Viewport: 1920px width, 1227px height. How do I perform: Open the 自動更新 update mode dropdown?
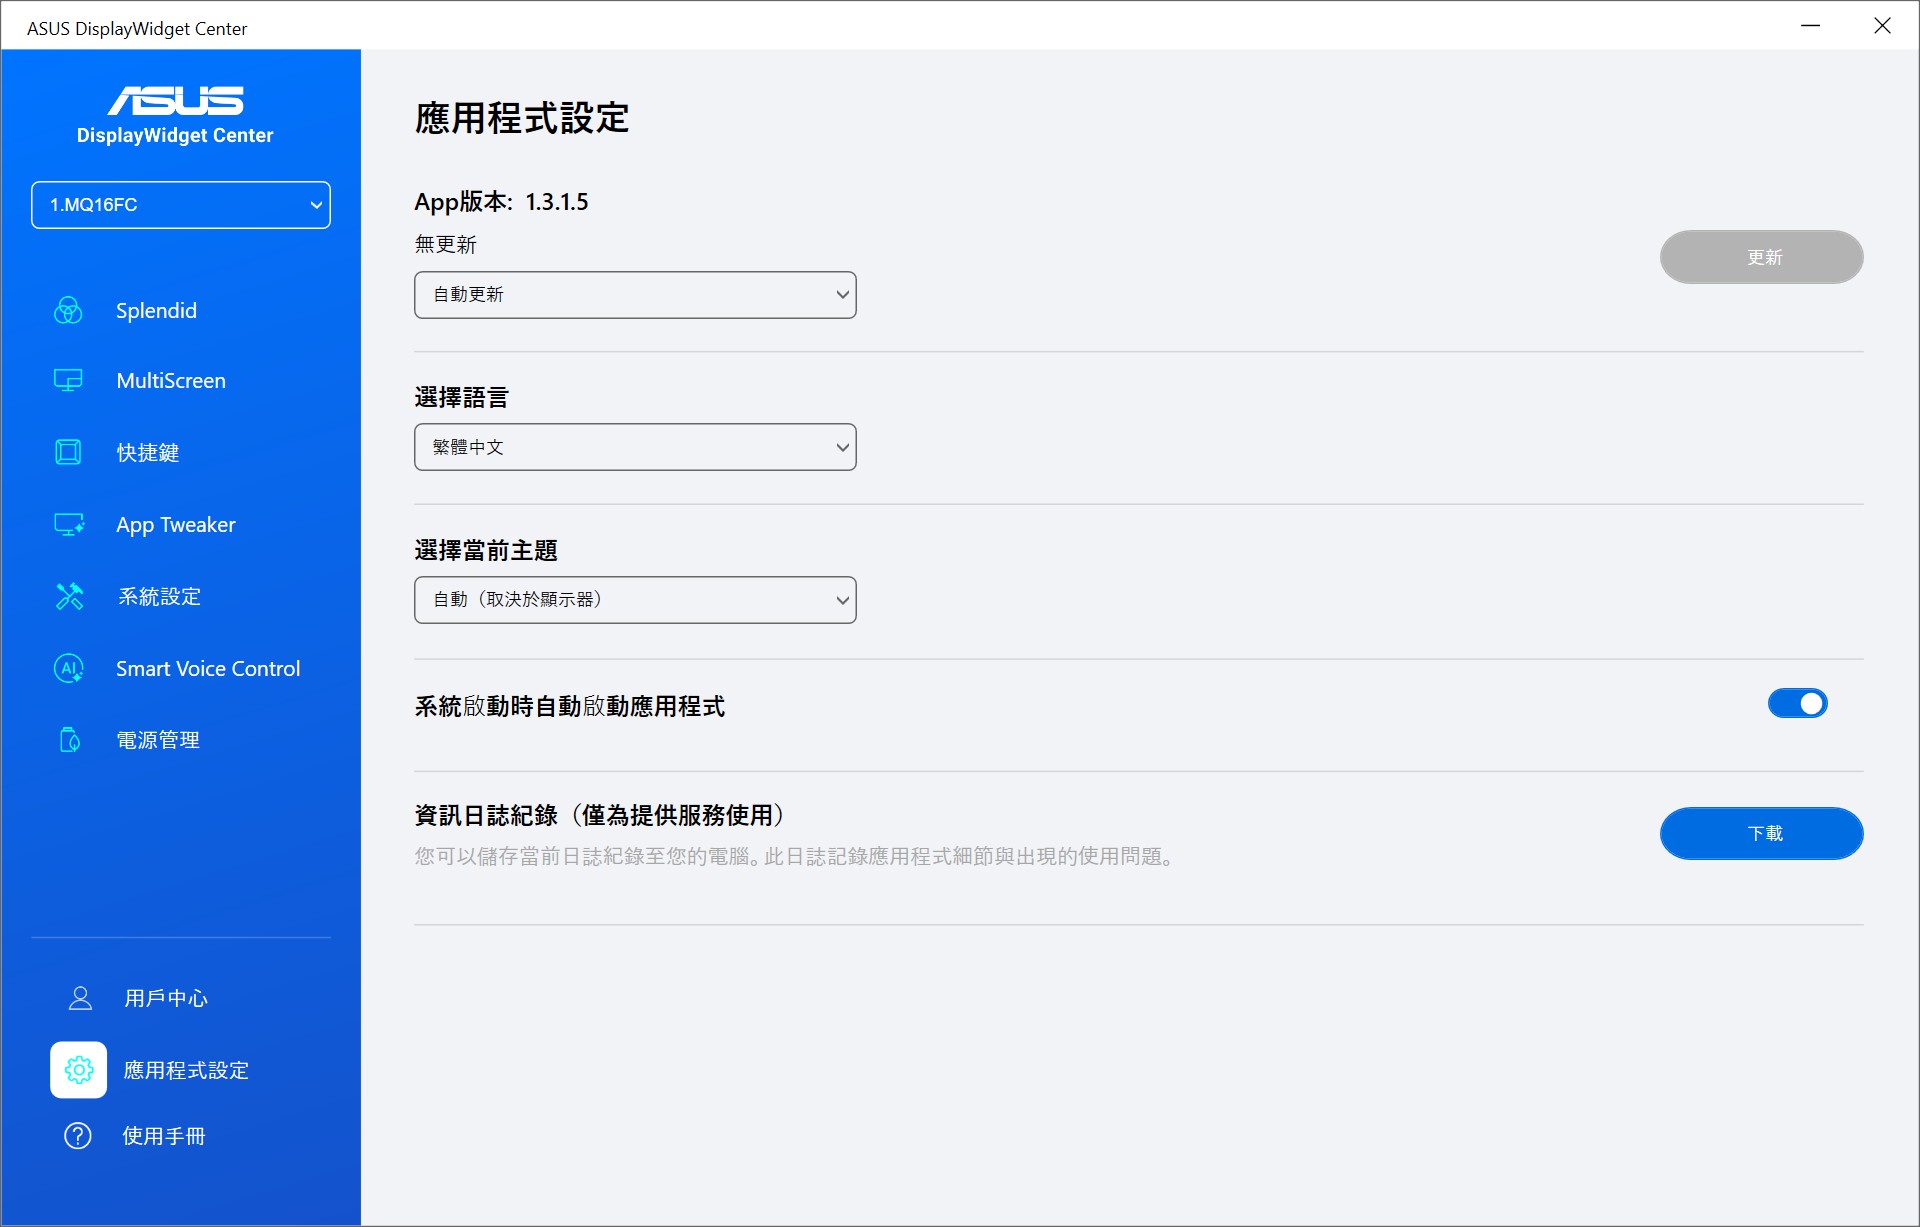(x=635, y=295)
